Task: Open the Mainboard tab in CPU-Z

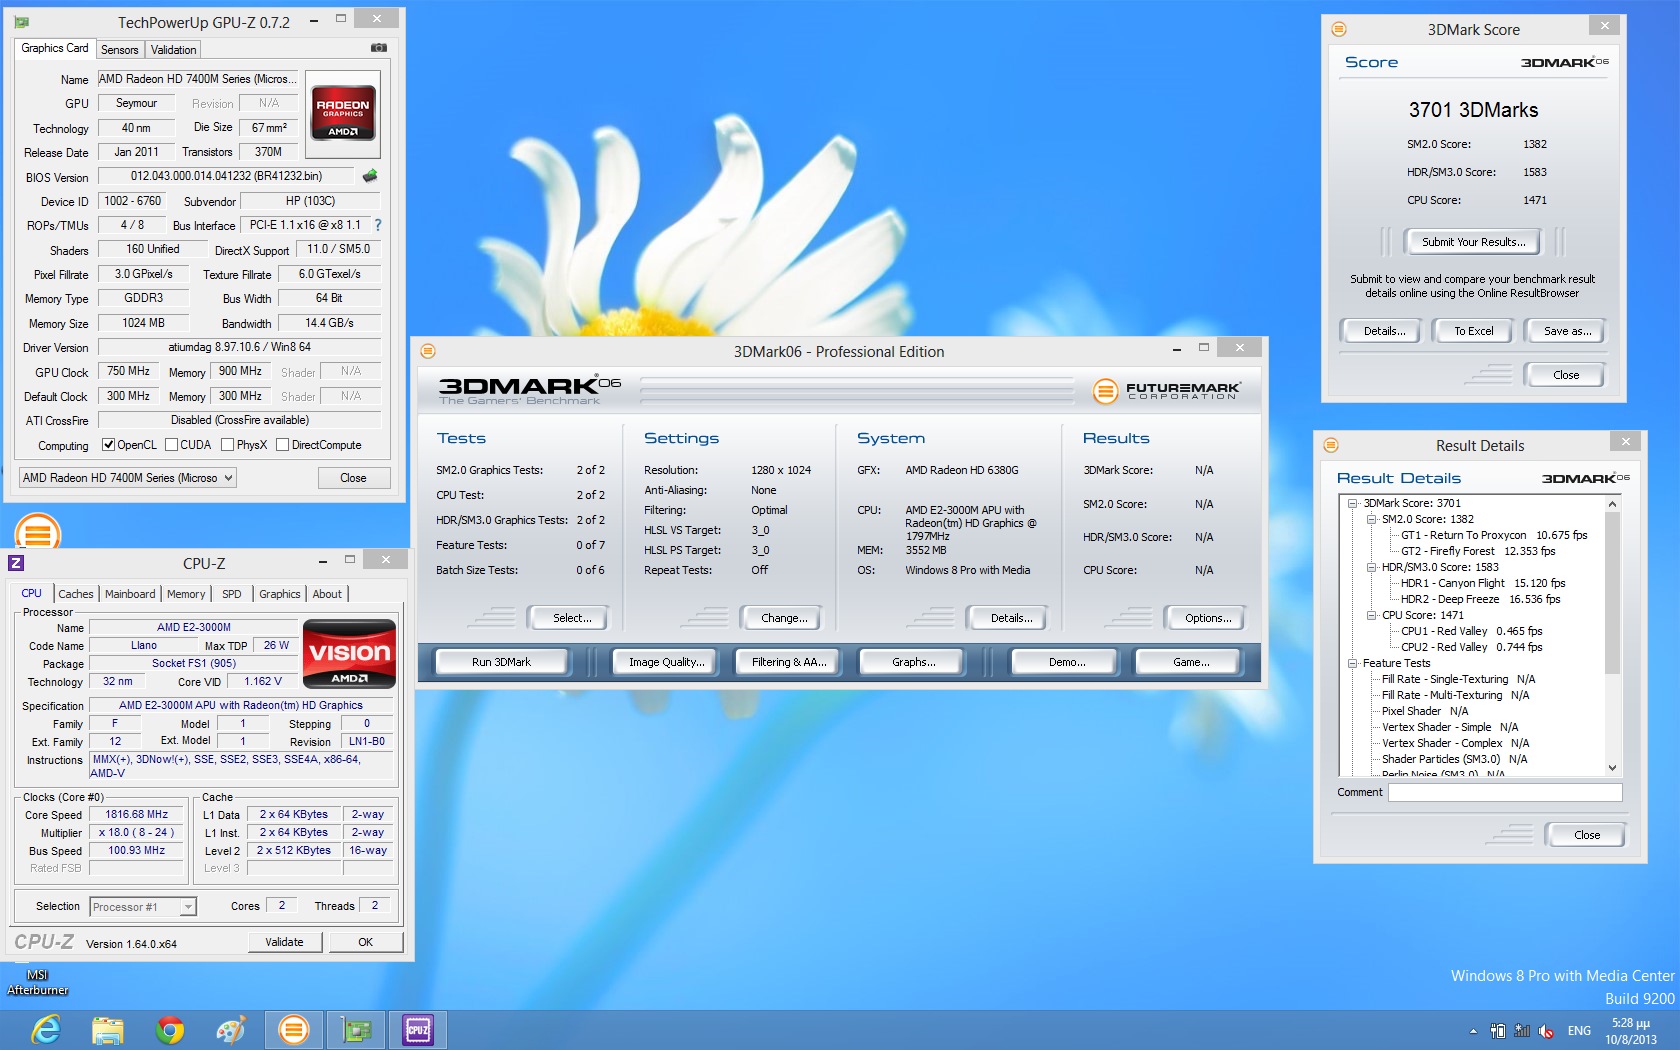Action: point(130,594)
